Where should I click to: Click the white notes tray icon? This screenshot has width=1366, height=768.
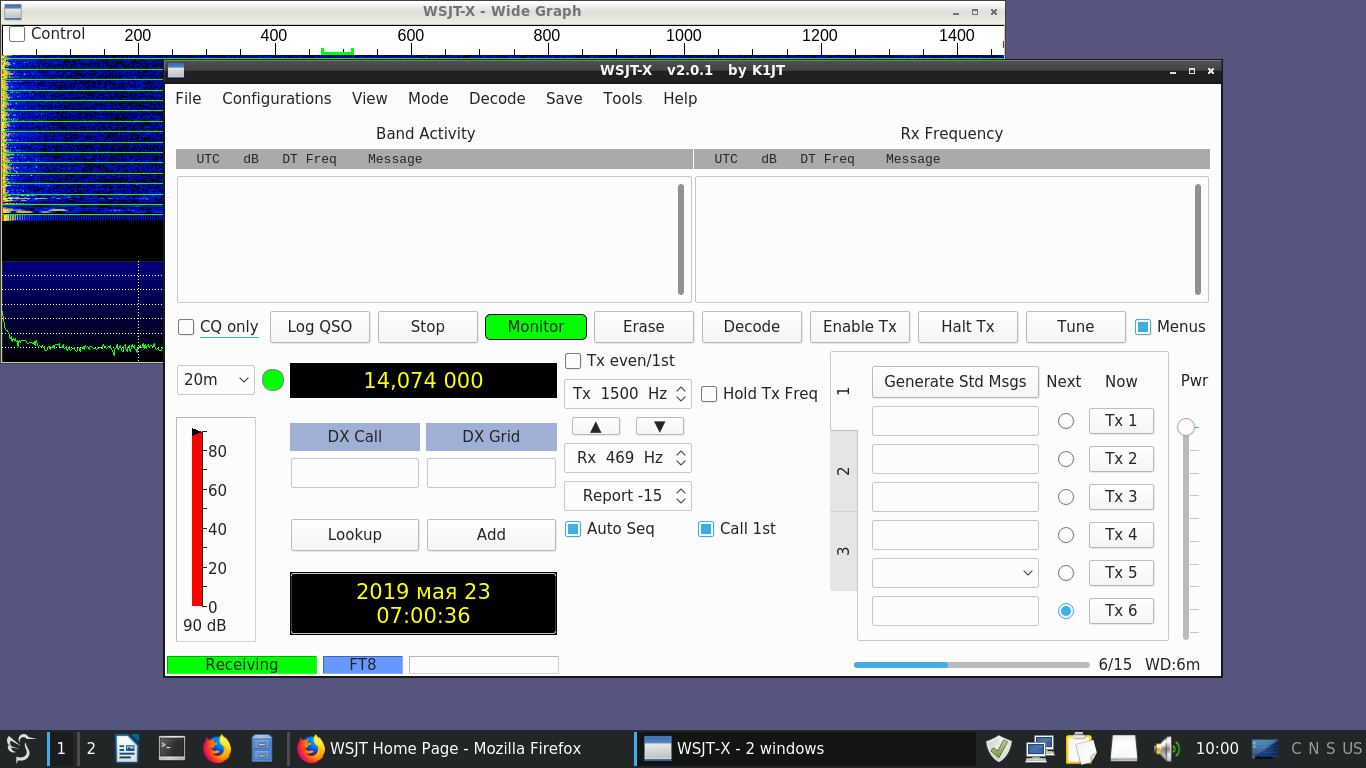(x=1124, y=748)
